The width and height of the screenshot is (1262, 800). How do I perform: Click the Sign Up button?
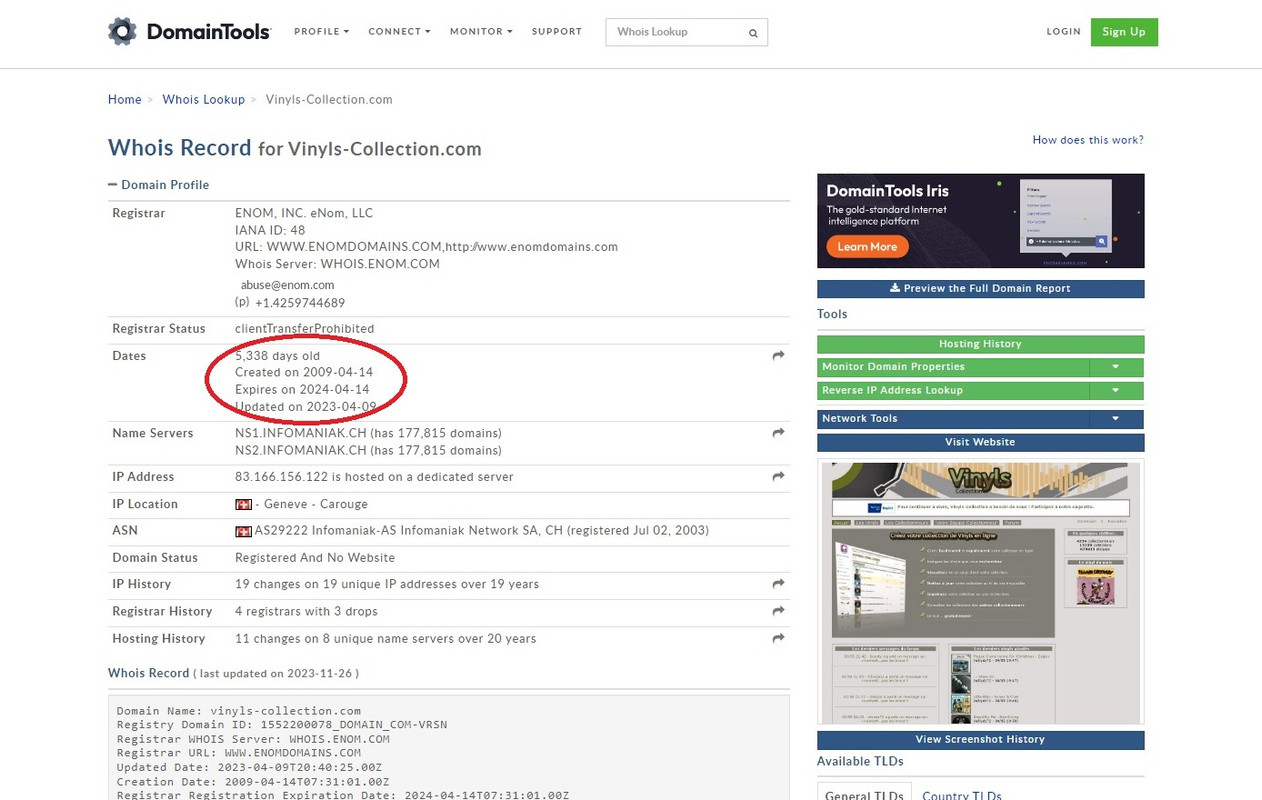tap(1124, 32)
